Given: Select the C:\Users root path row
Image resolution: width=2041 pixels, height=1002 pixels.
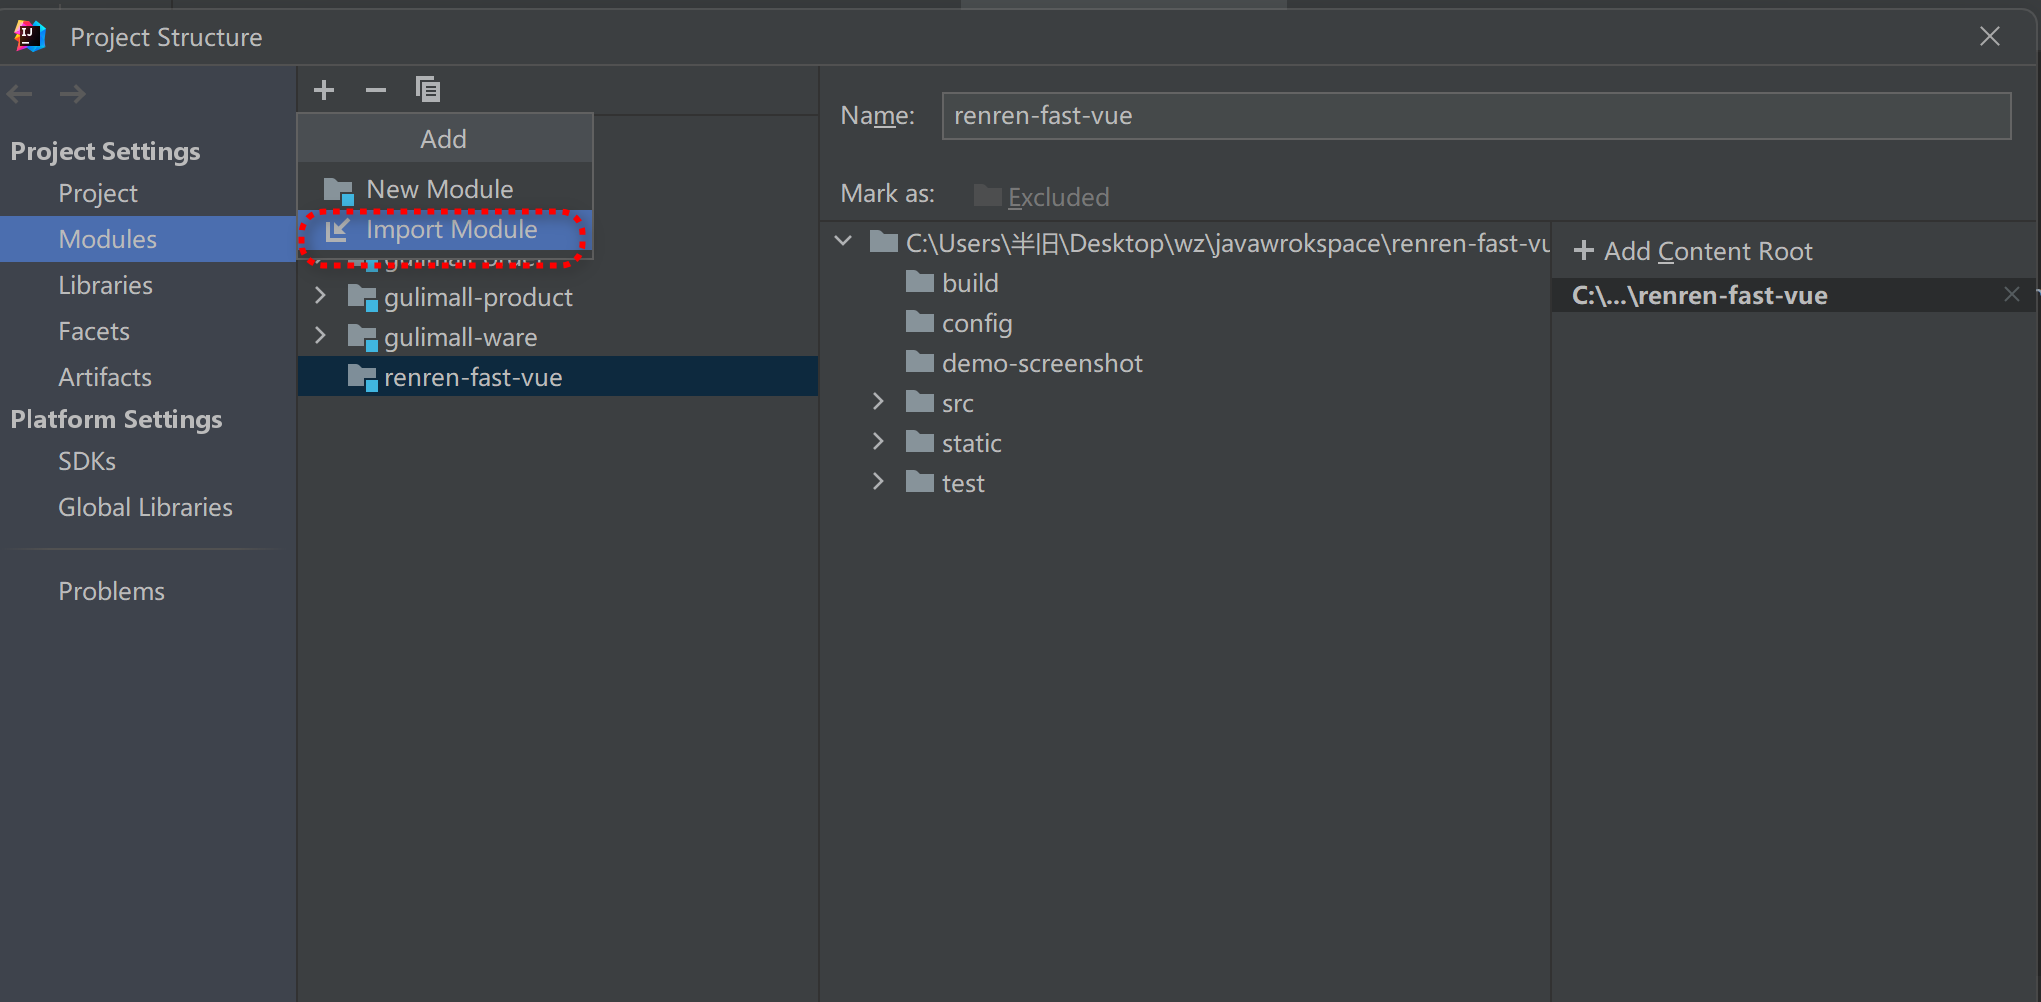Looking at the screenshot, I should coord(1185,243).
